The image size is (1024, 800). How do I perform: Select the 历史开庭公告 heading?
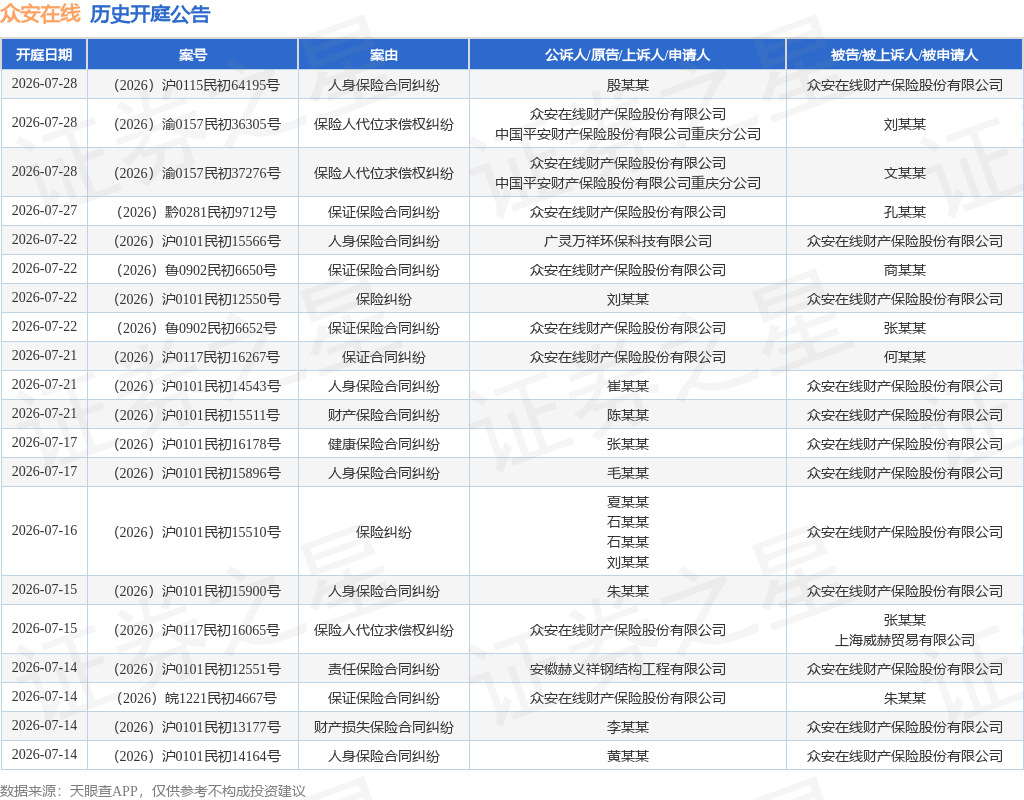tap(150, 14)
